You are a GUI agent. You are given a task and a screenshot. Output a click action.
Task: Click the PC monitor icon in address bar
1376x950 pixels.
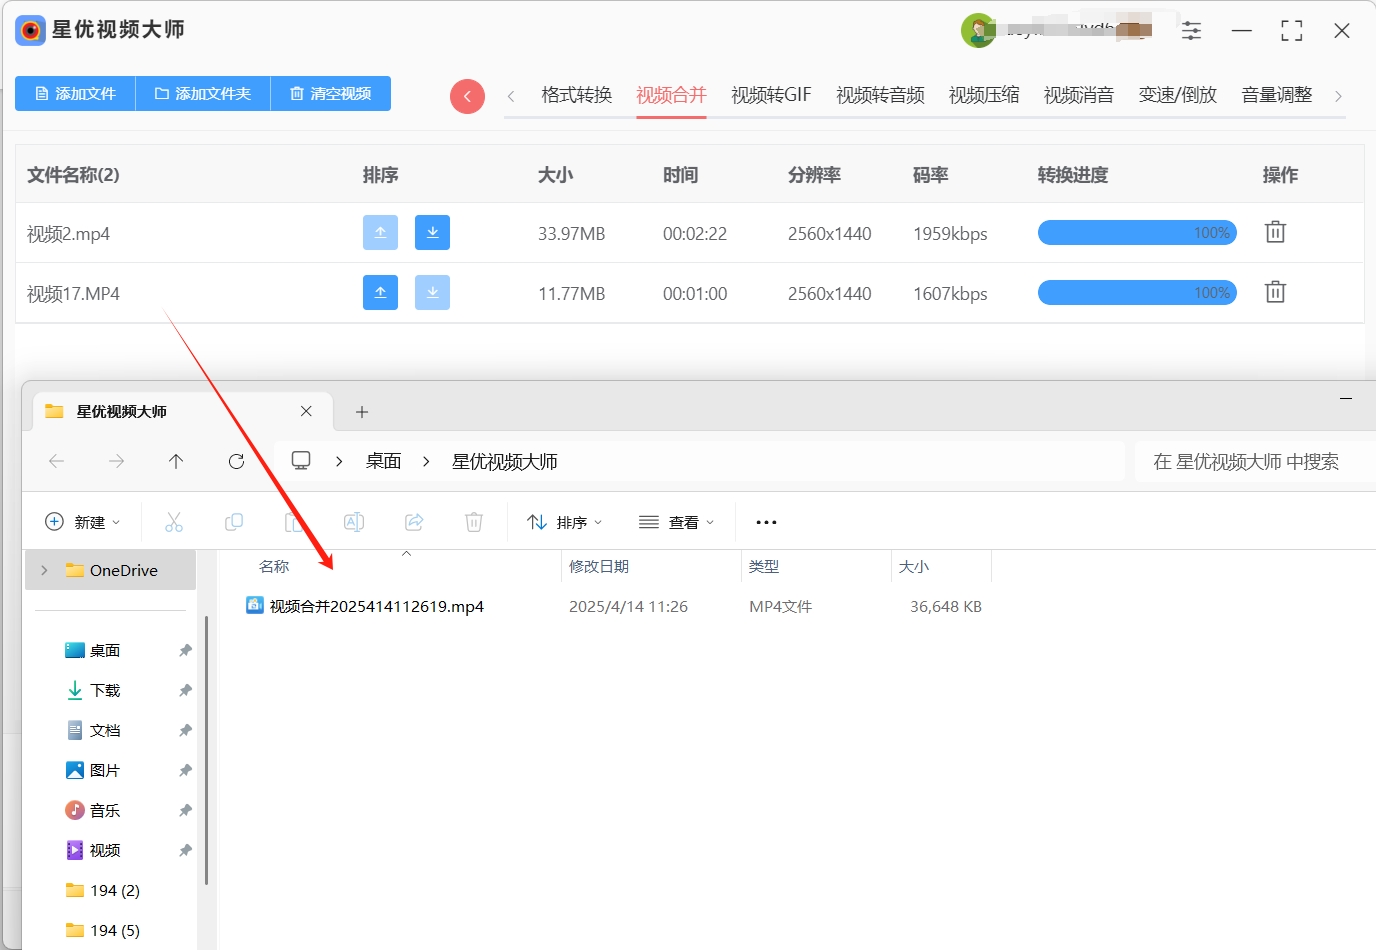301,460
